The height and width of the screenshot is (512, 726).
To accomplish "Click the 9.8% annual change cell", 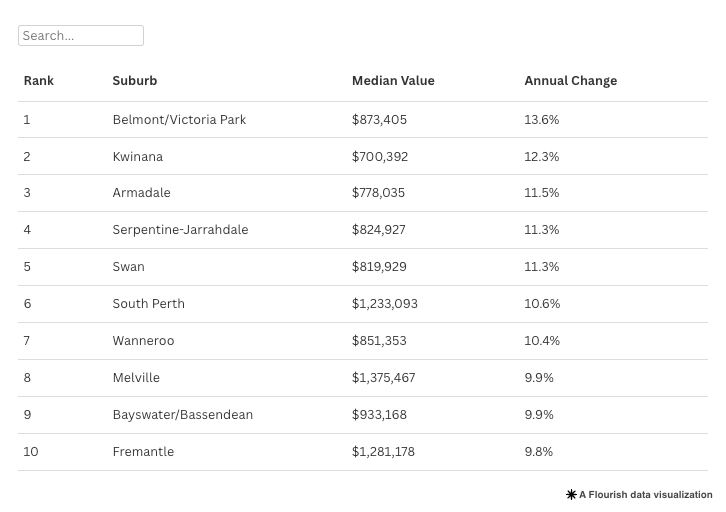I will click(538, 452).
